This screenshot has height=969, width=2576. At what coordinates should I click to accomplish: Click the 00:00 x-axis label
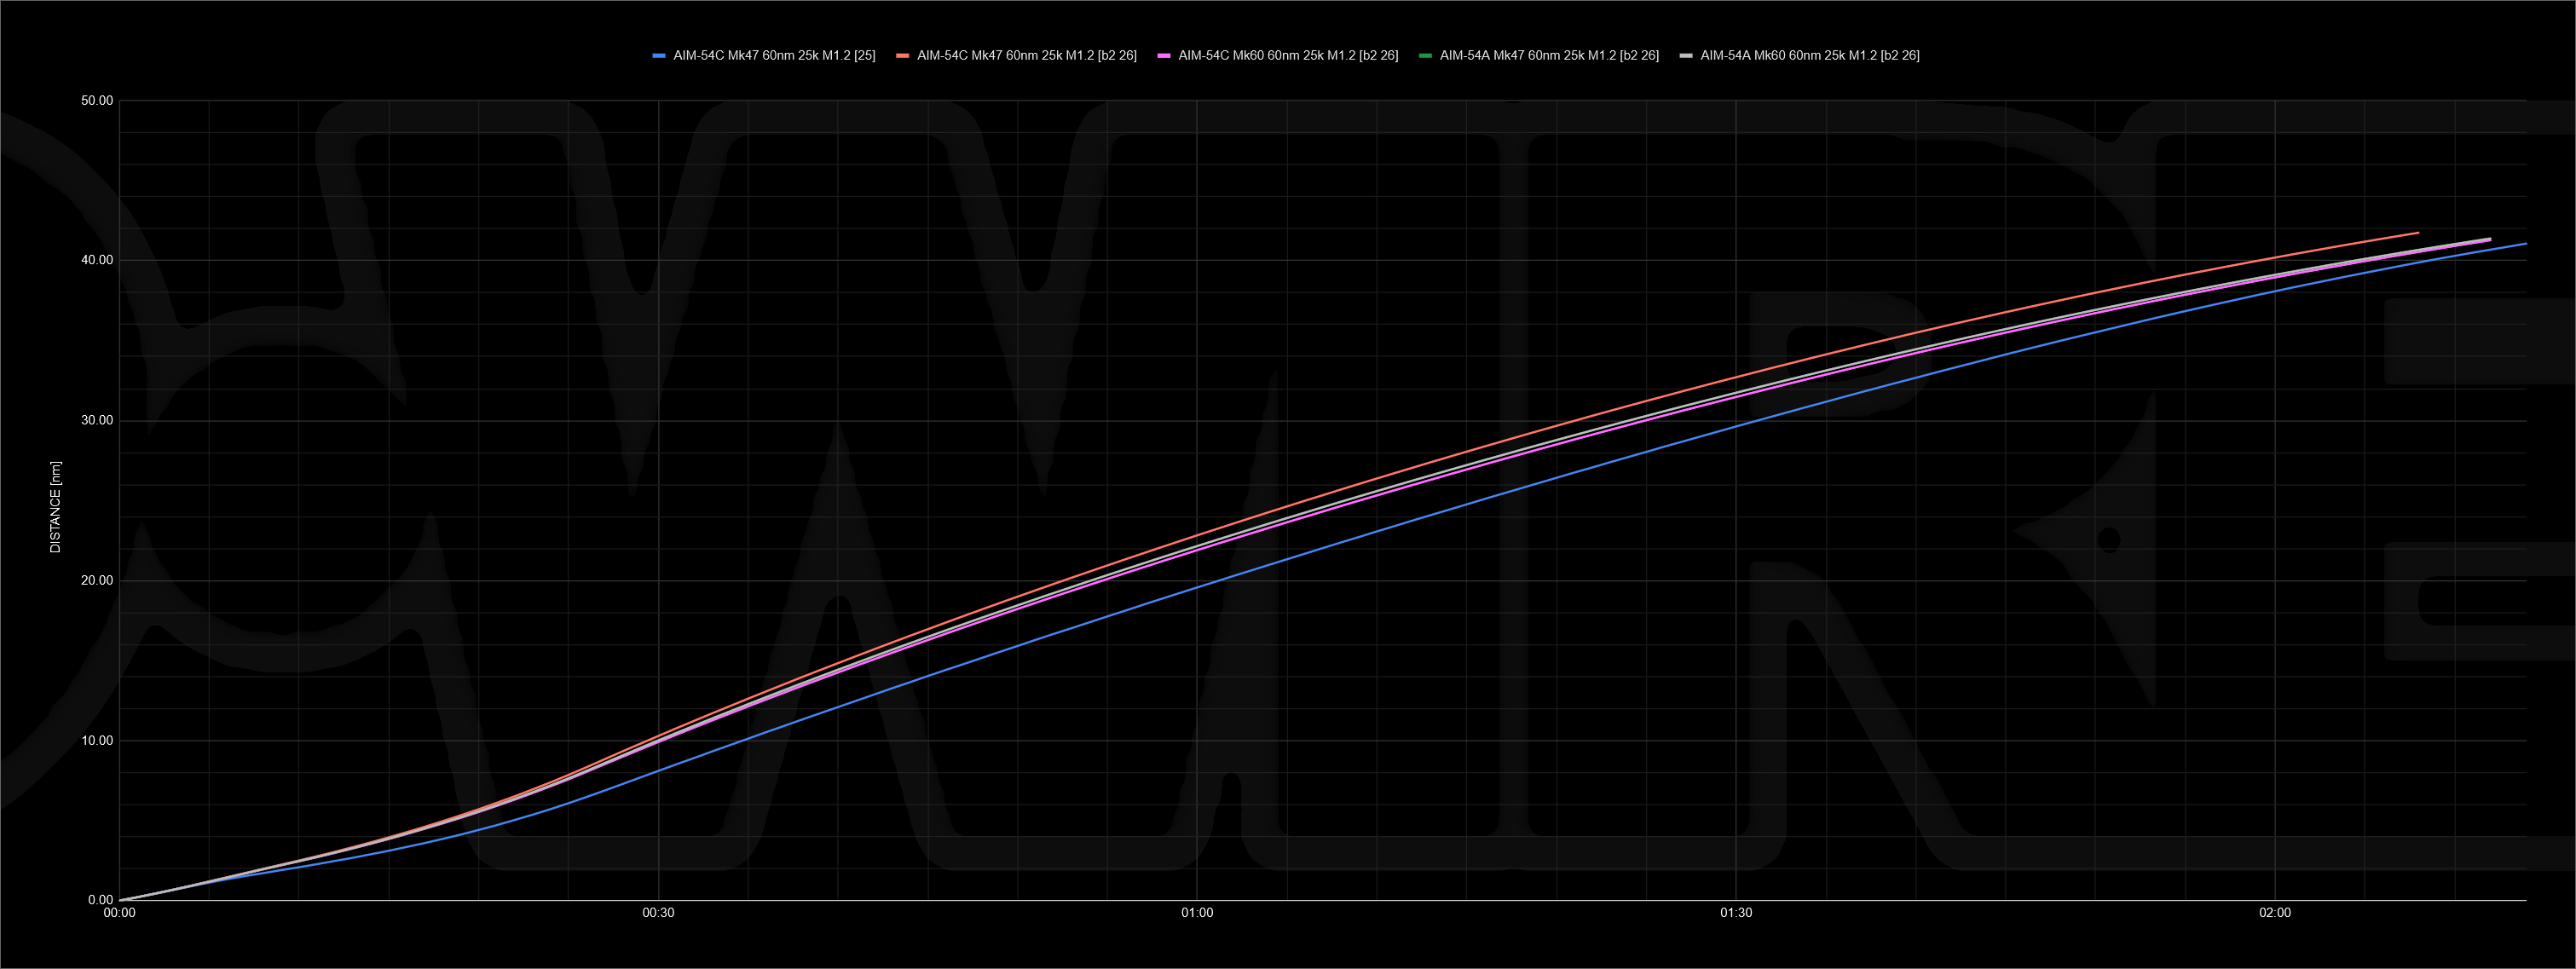click(120, 913)
